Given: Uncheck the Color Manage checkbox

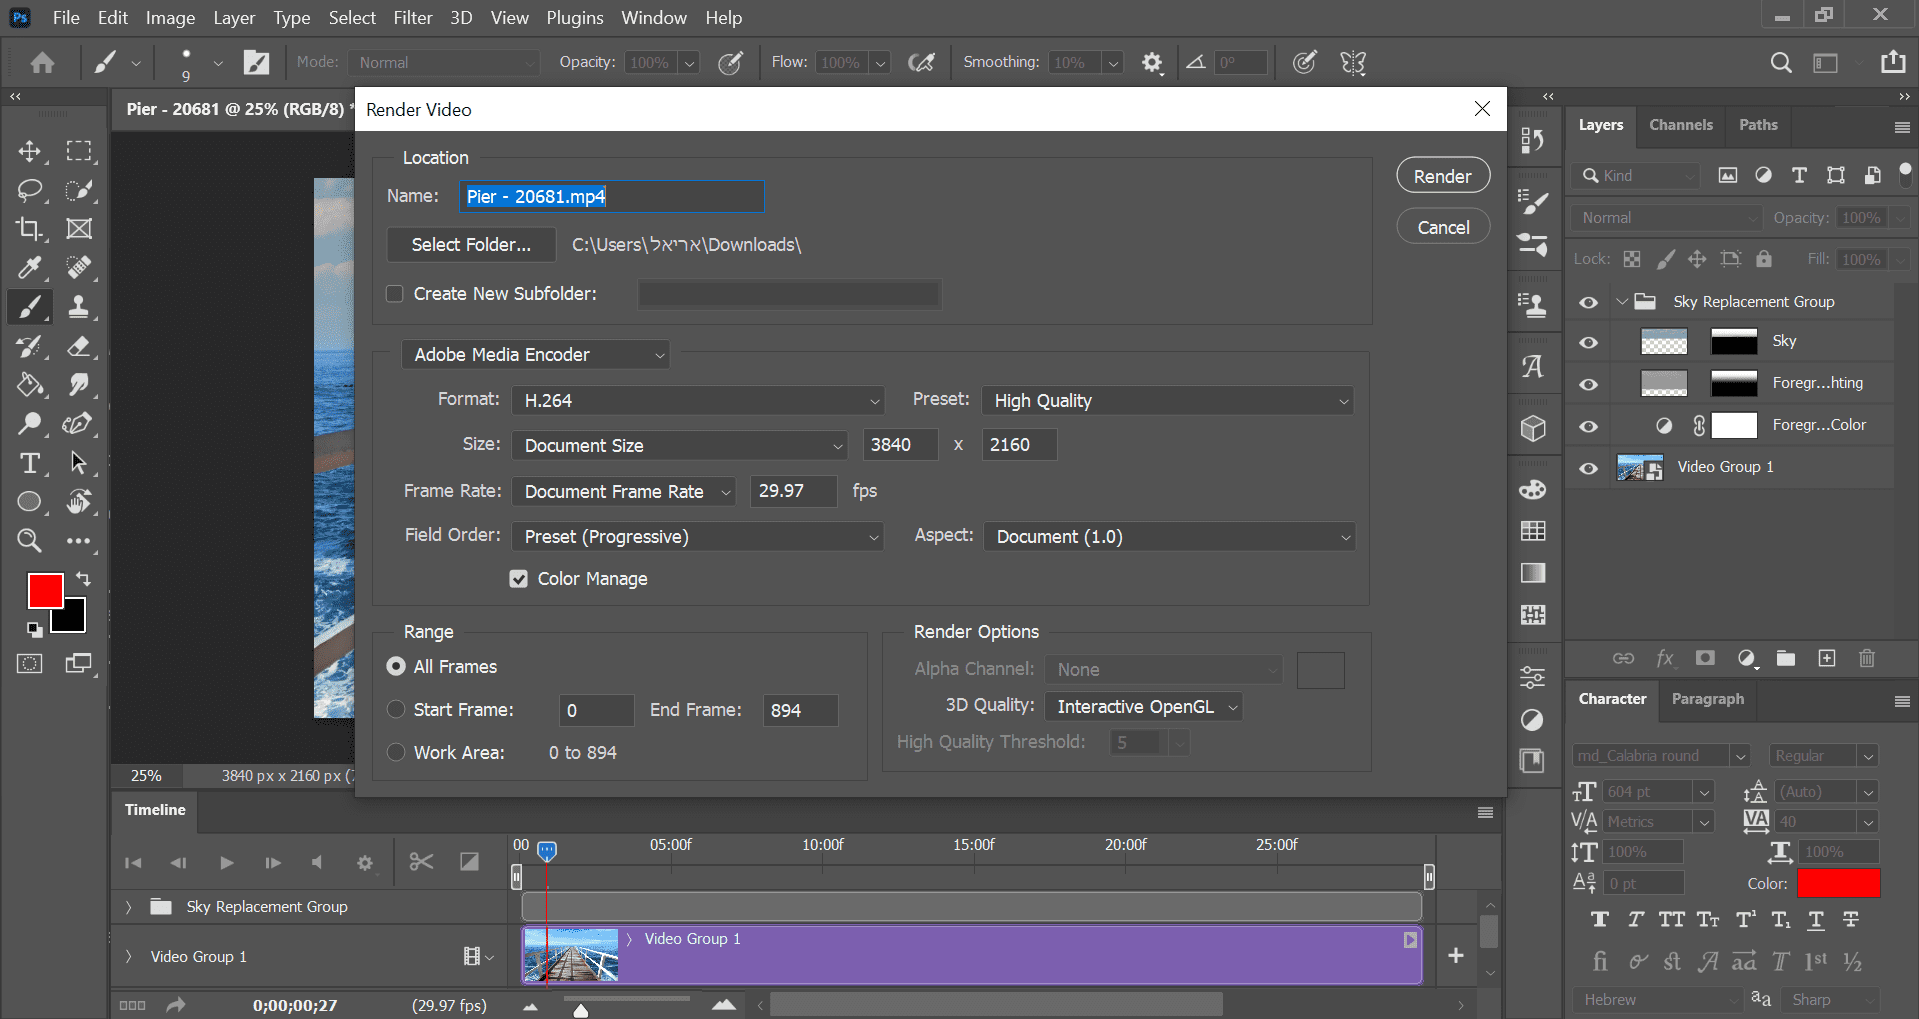Looking at the screenshot, I should (518, 579).
